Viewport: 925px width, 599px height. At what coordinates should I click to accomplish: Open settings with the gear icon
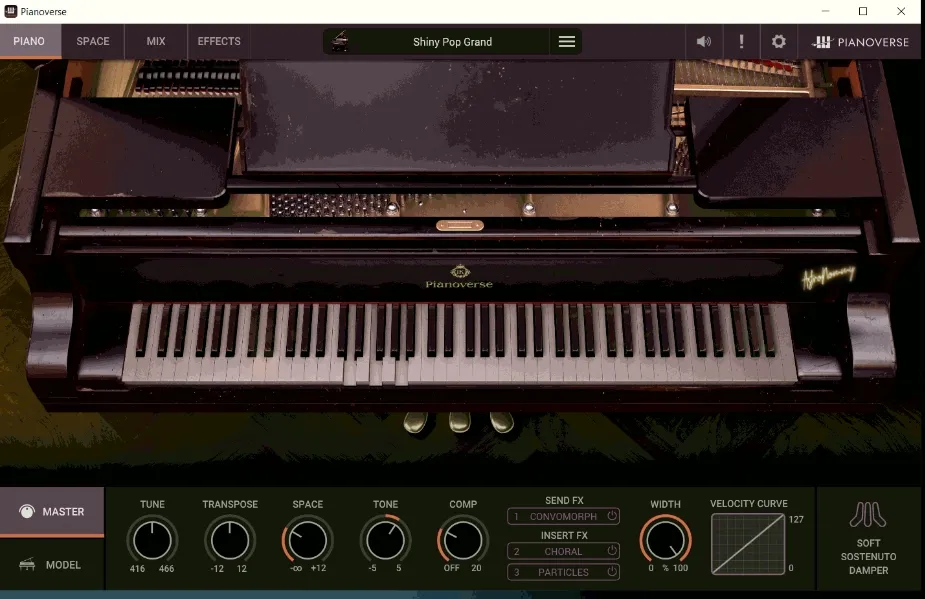click(x=779, y=41)
